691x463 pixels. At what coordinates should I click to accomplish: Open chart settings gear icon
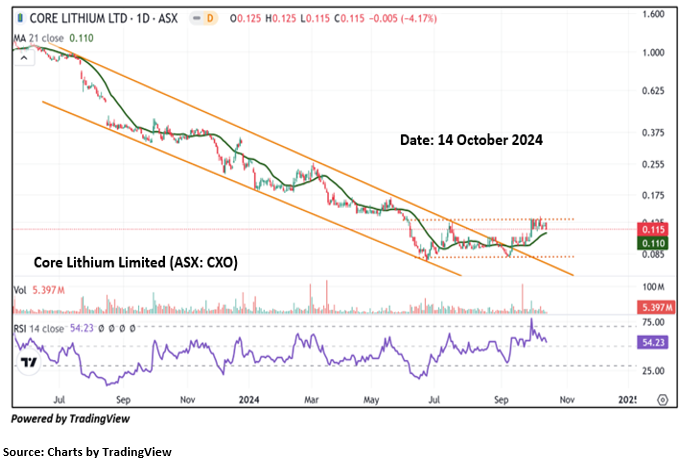pos(662,400)
